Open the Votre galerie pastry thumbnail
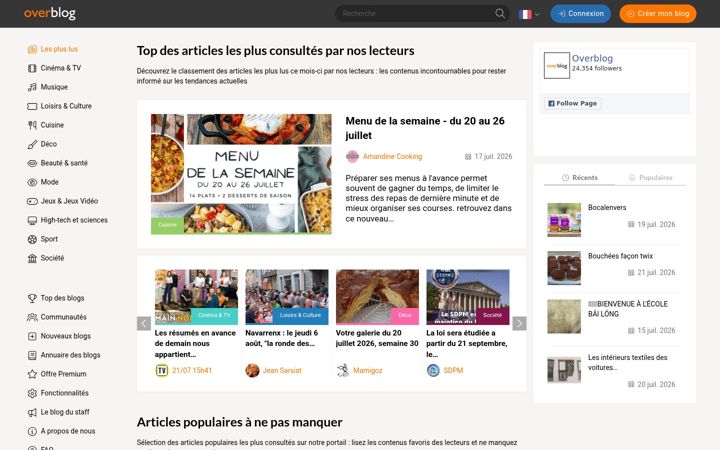Screen dimensions: 720x450 (377, 297)
